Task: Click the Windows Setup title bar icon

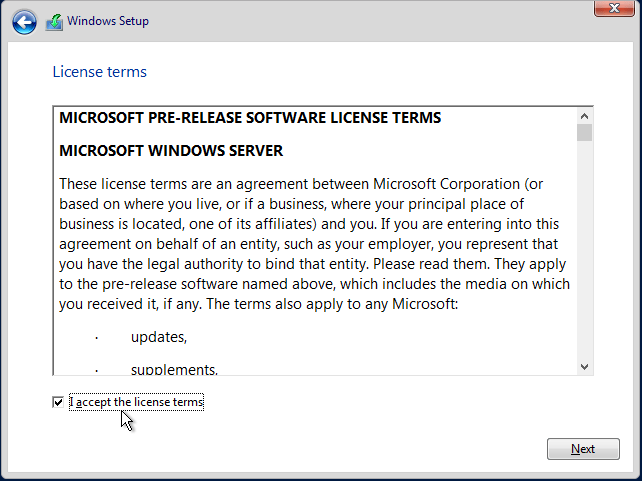Action: (x=54, y=22)
